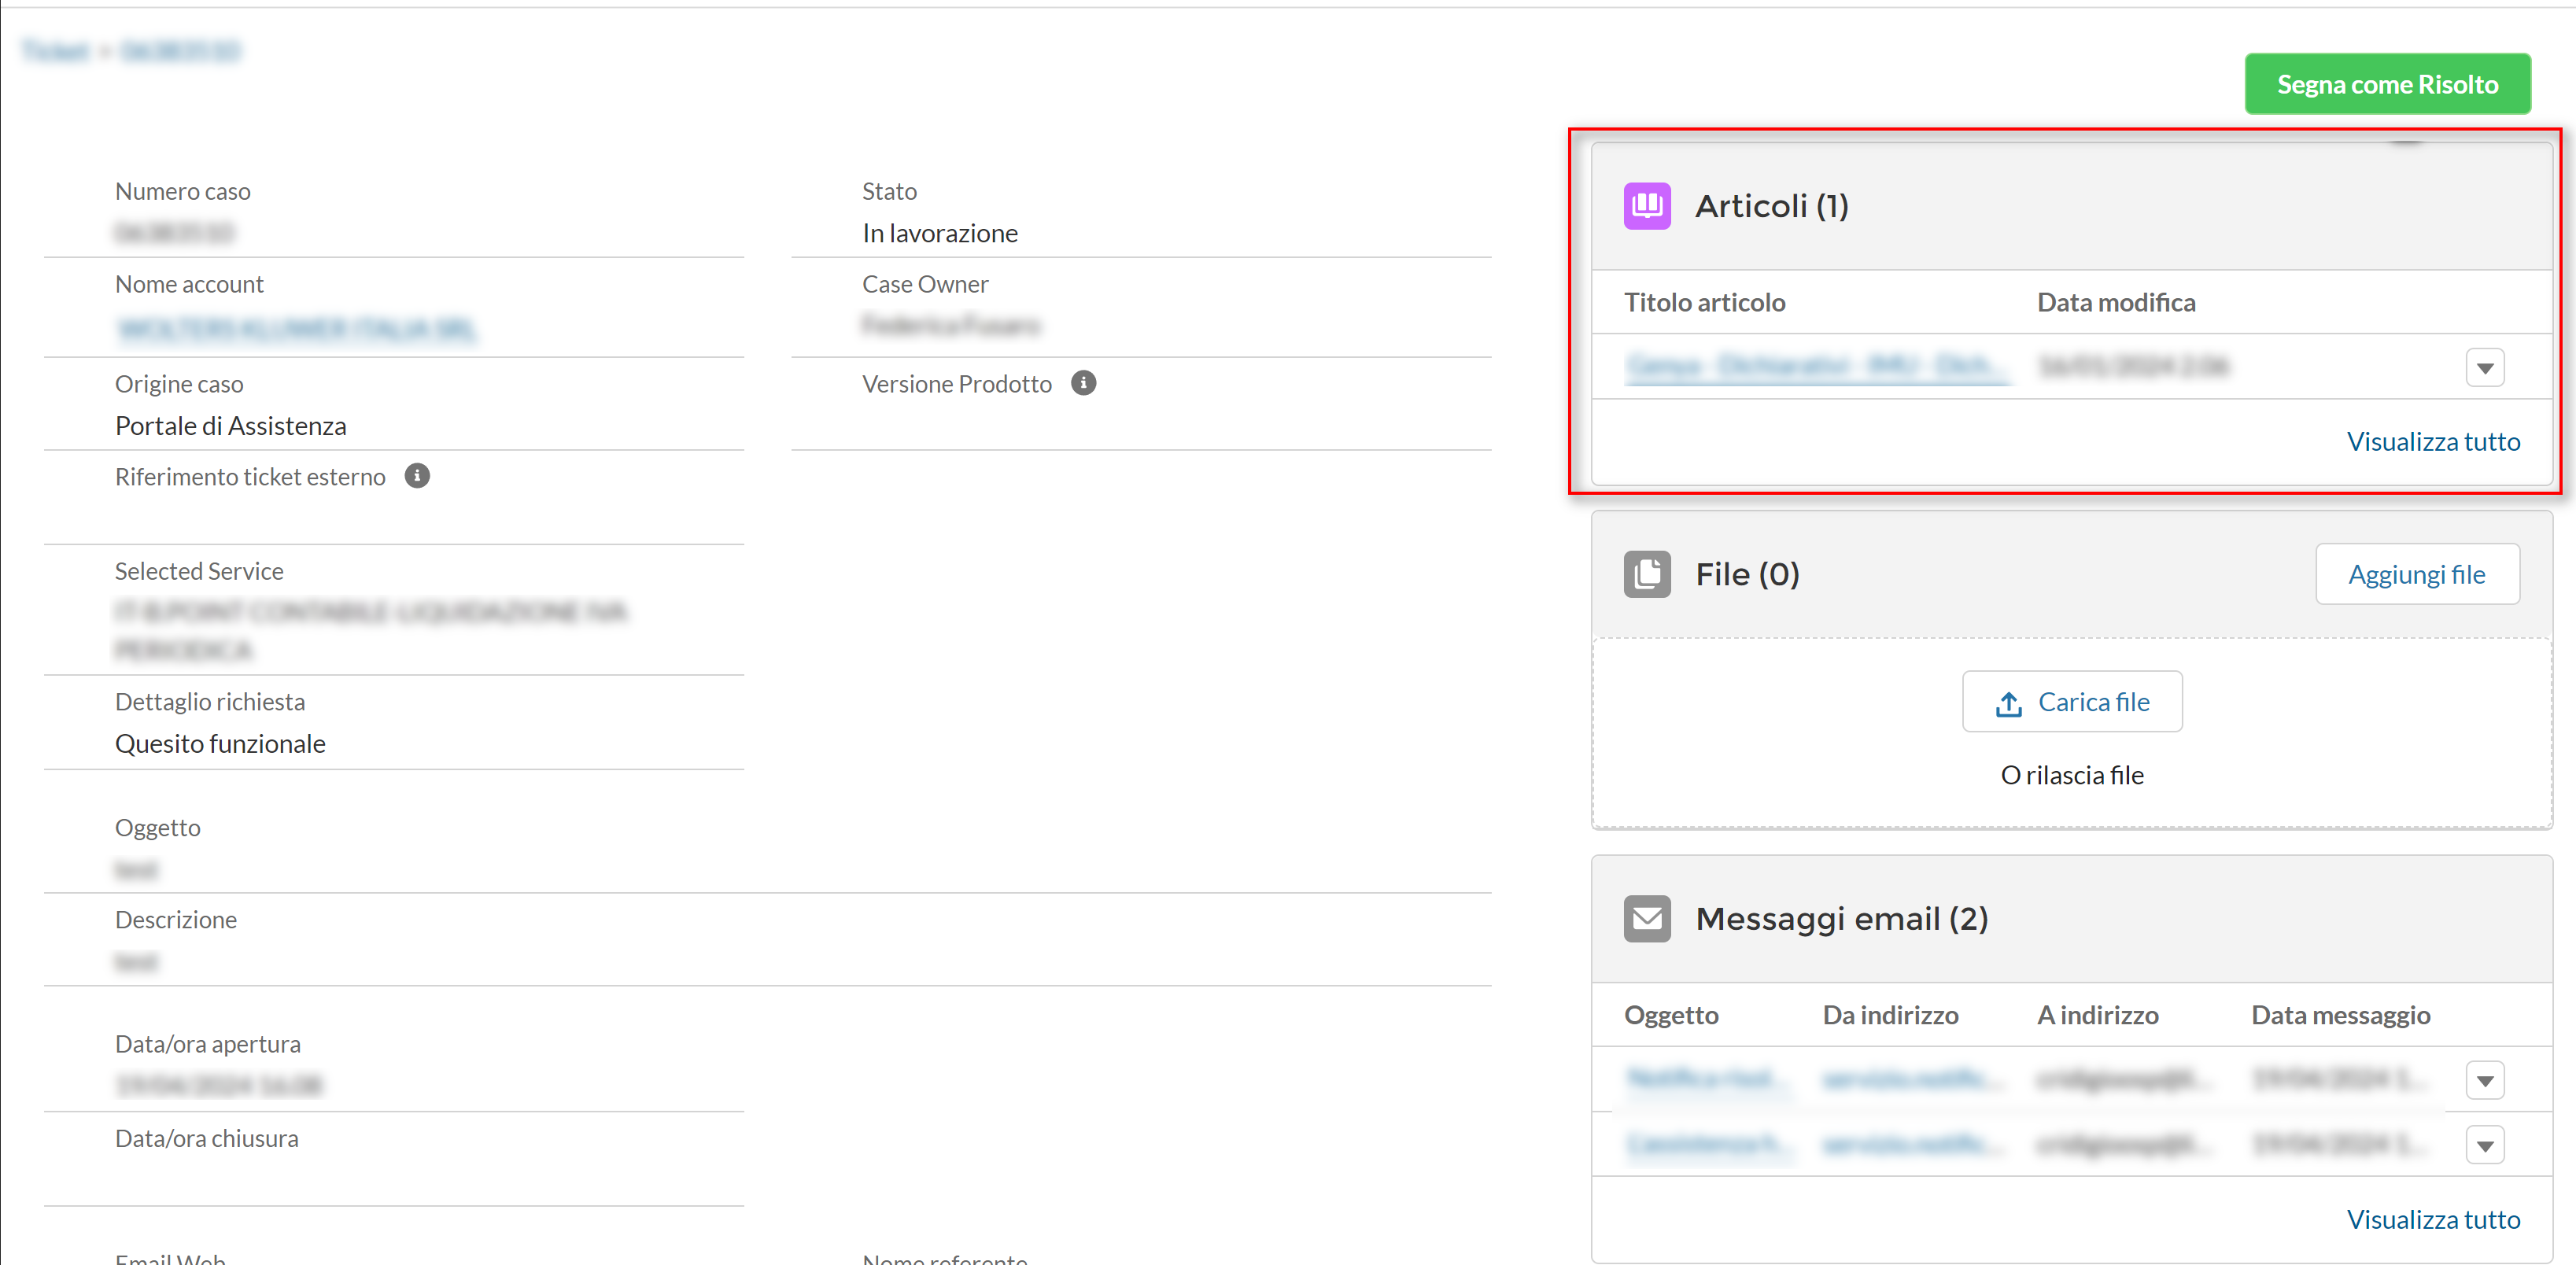Image resolution: width=2576 pixels, height=1265 pixels.
Task: Click the Data messaggio column header
Action: pos(2340,1015)
